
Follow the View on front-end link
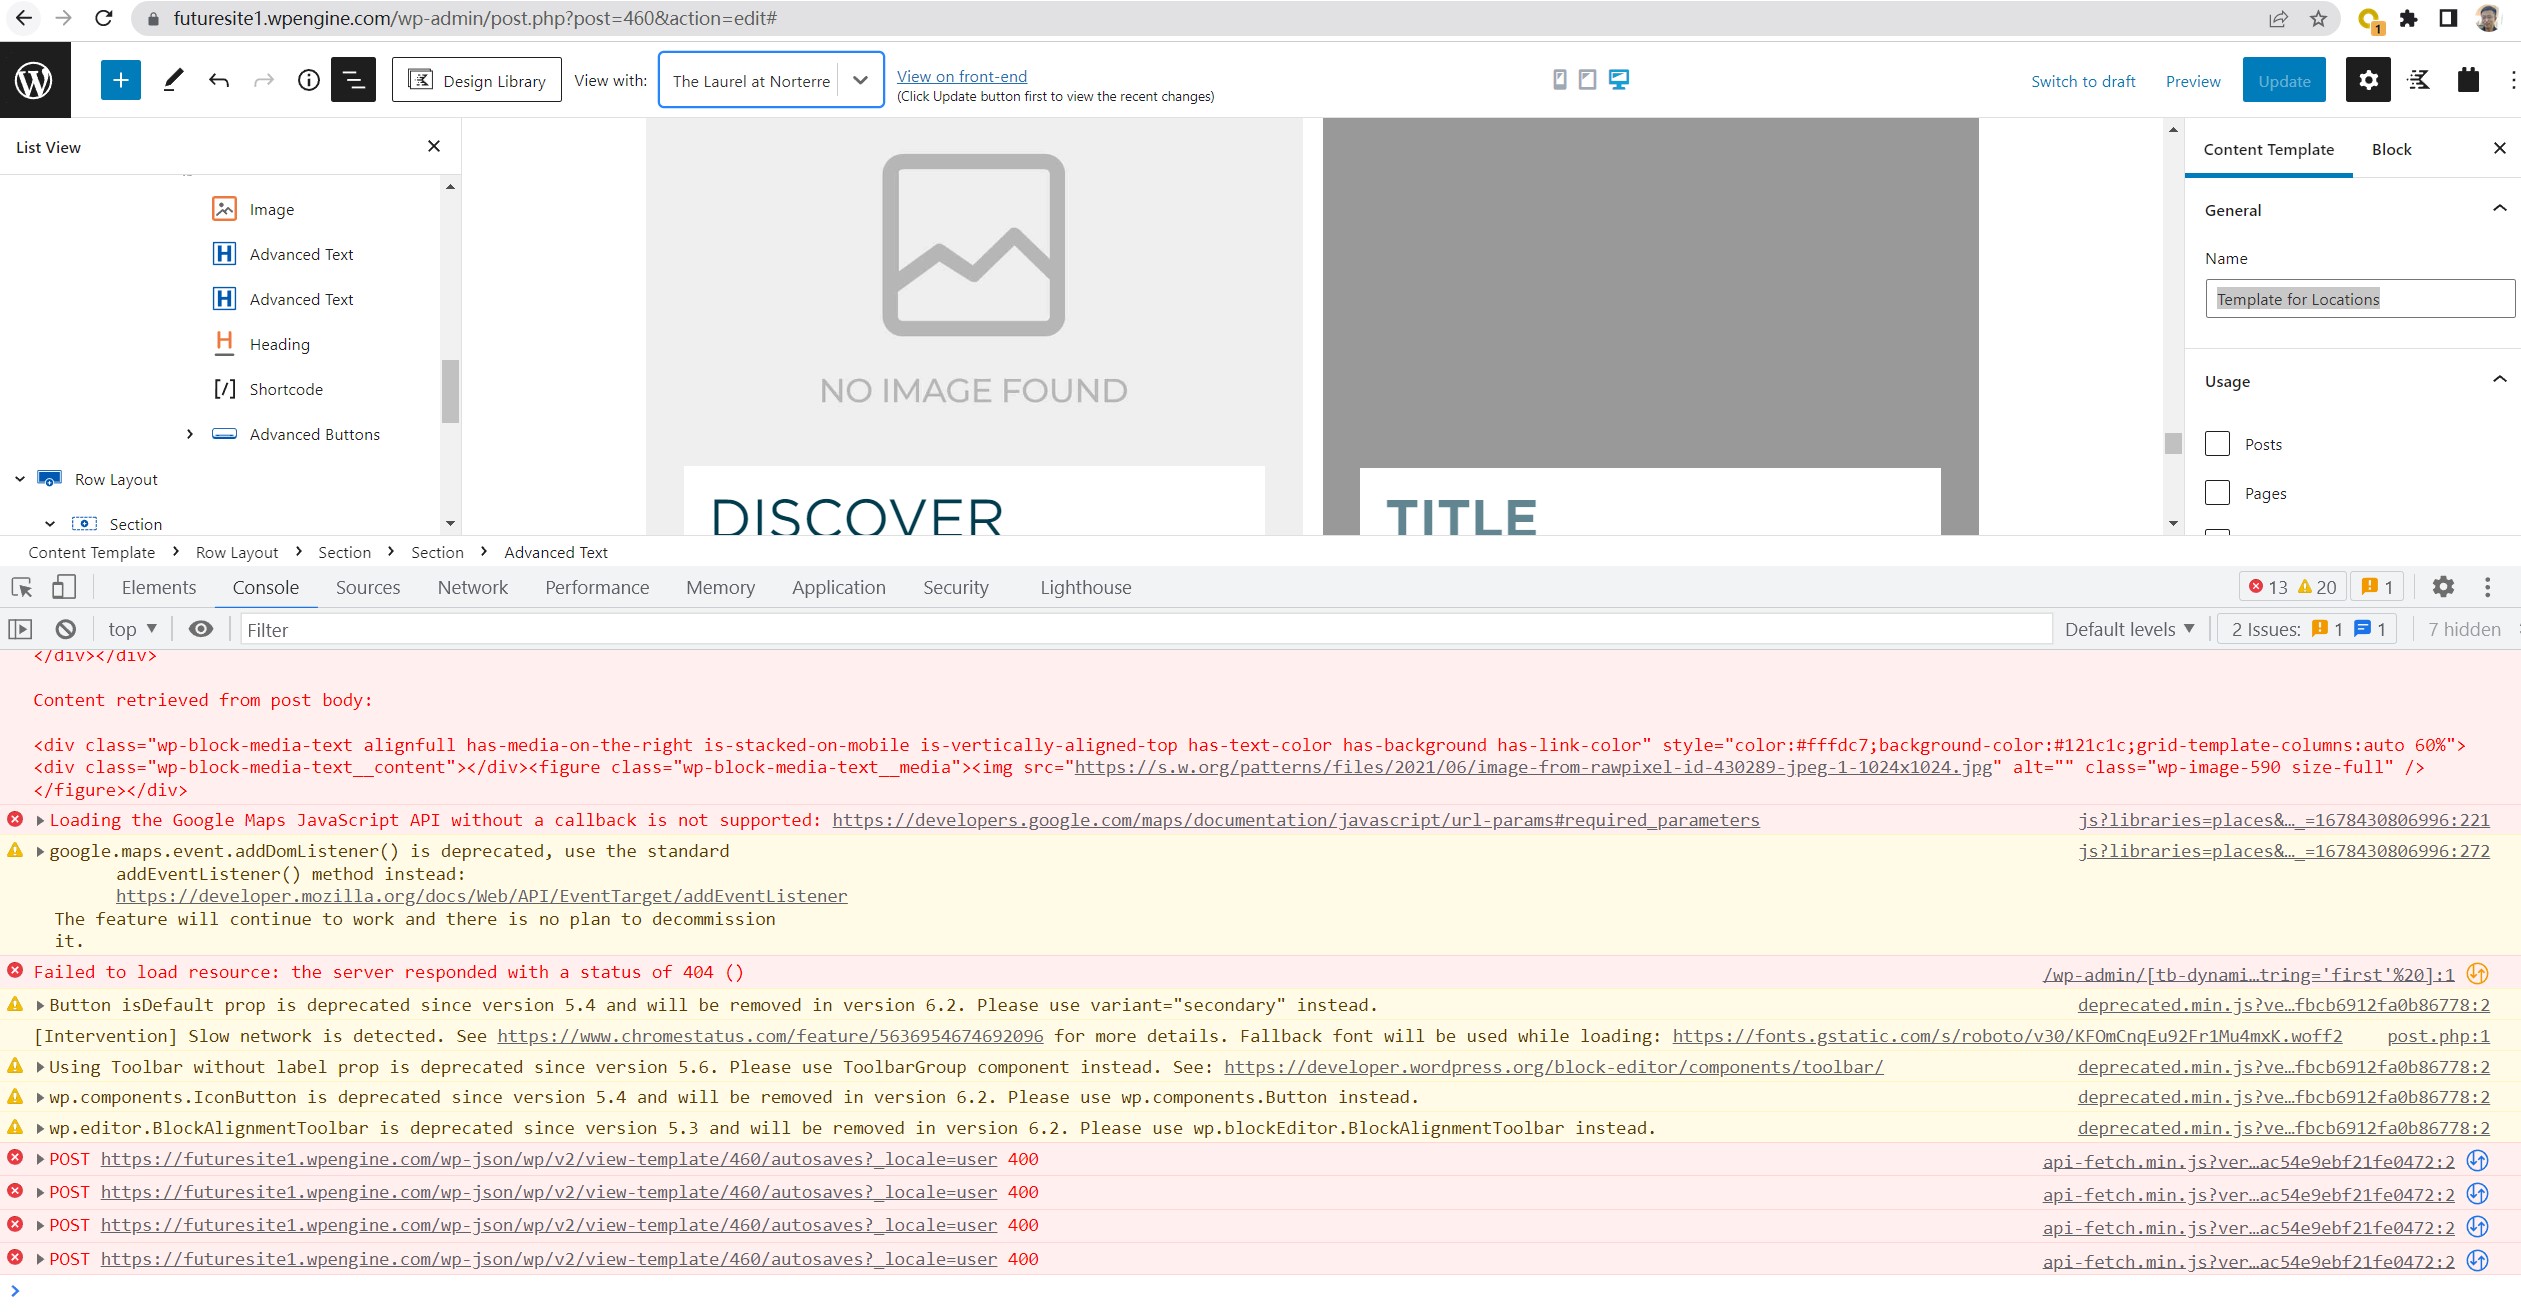(x=962, y=76)
